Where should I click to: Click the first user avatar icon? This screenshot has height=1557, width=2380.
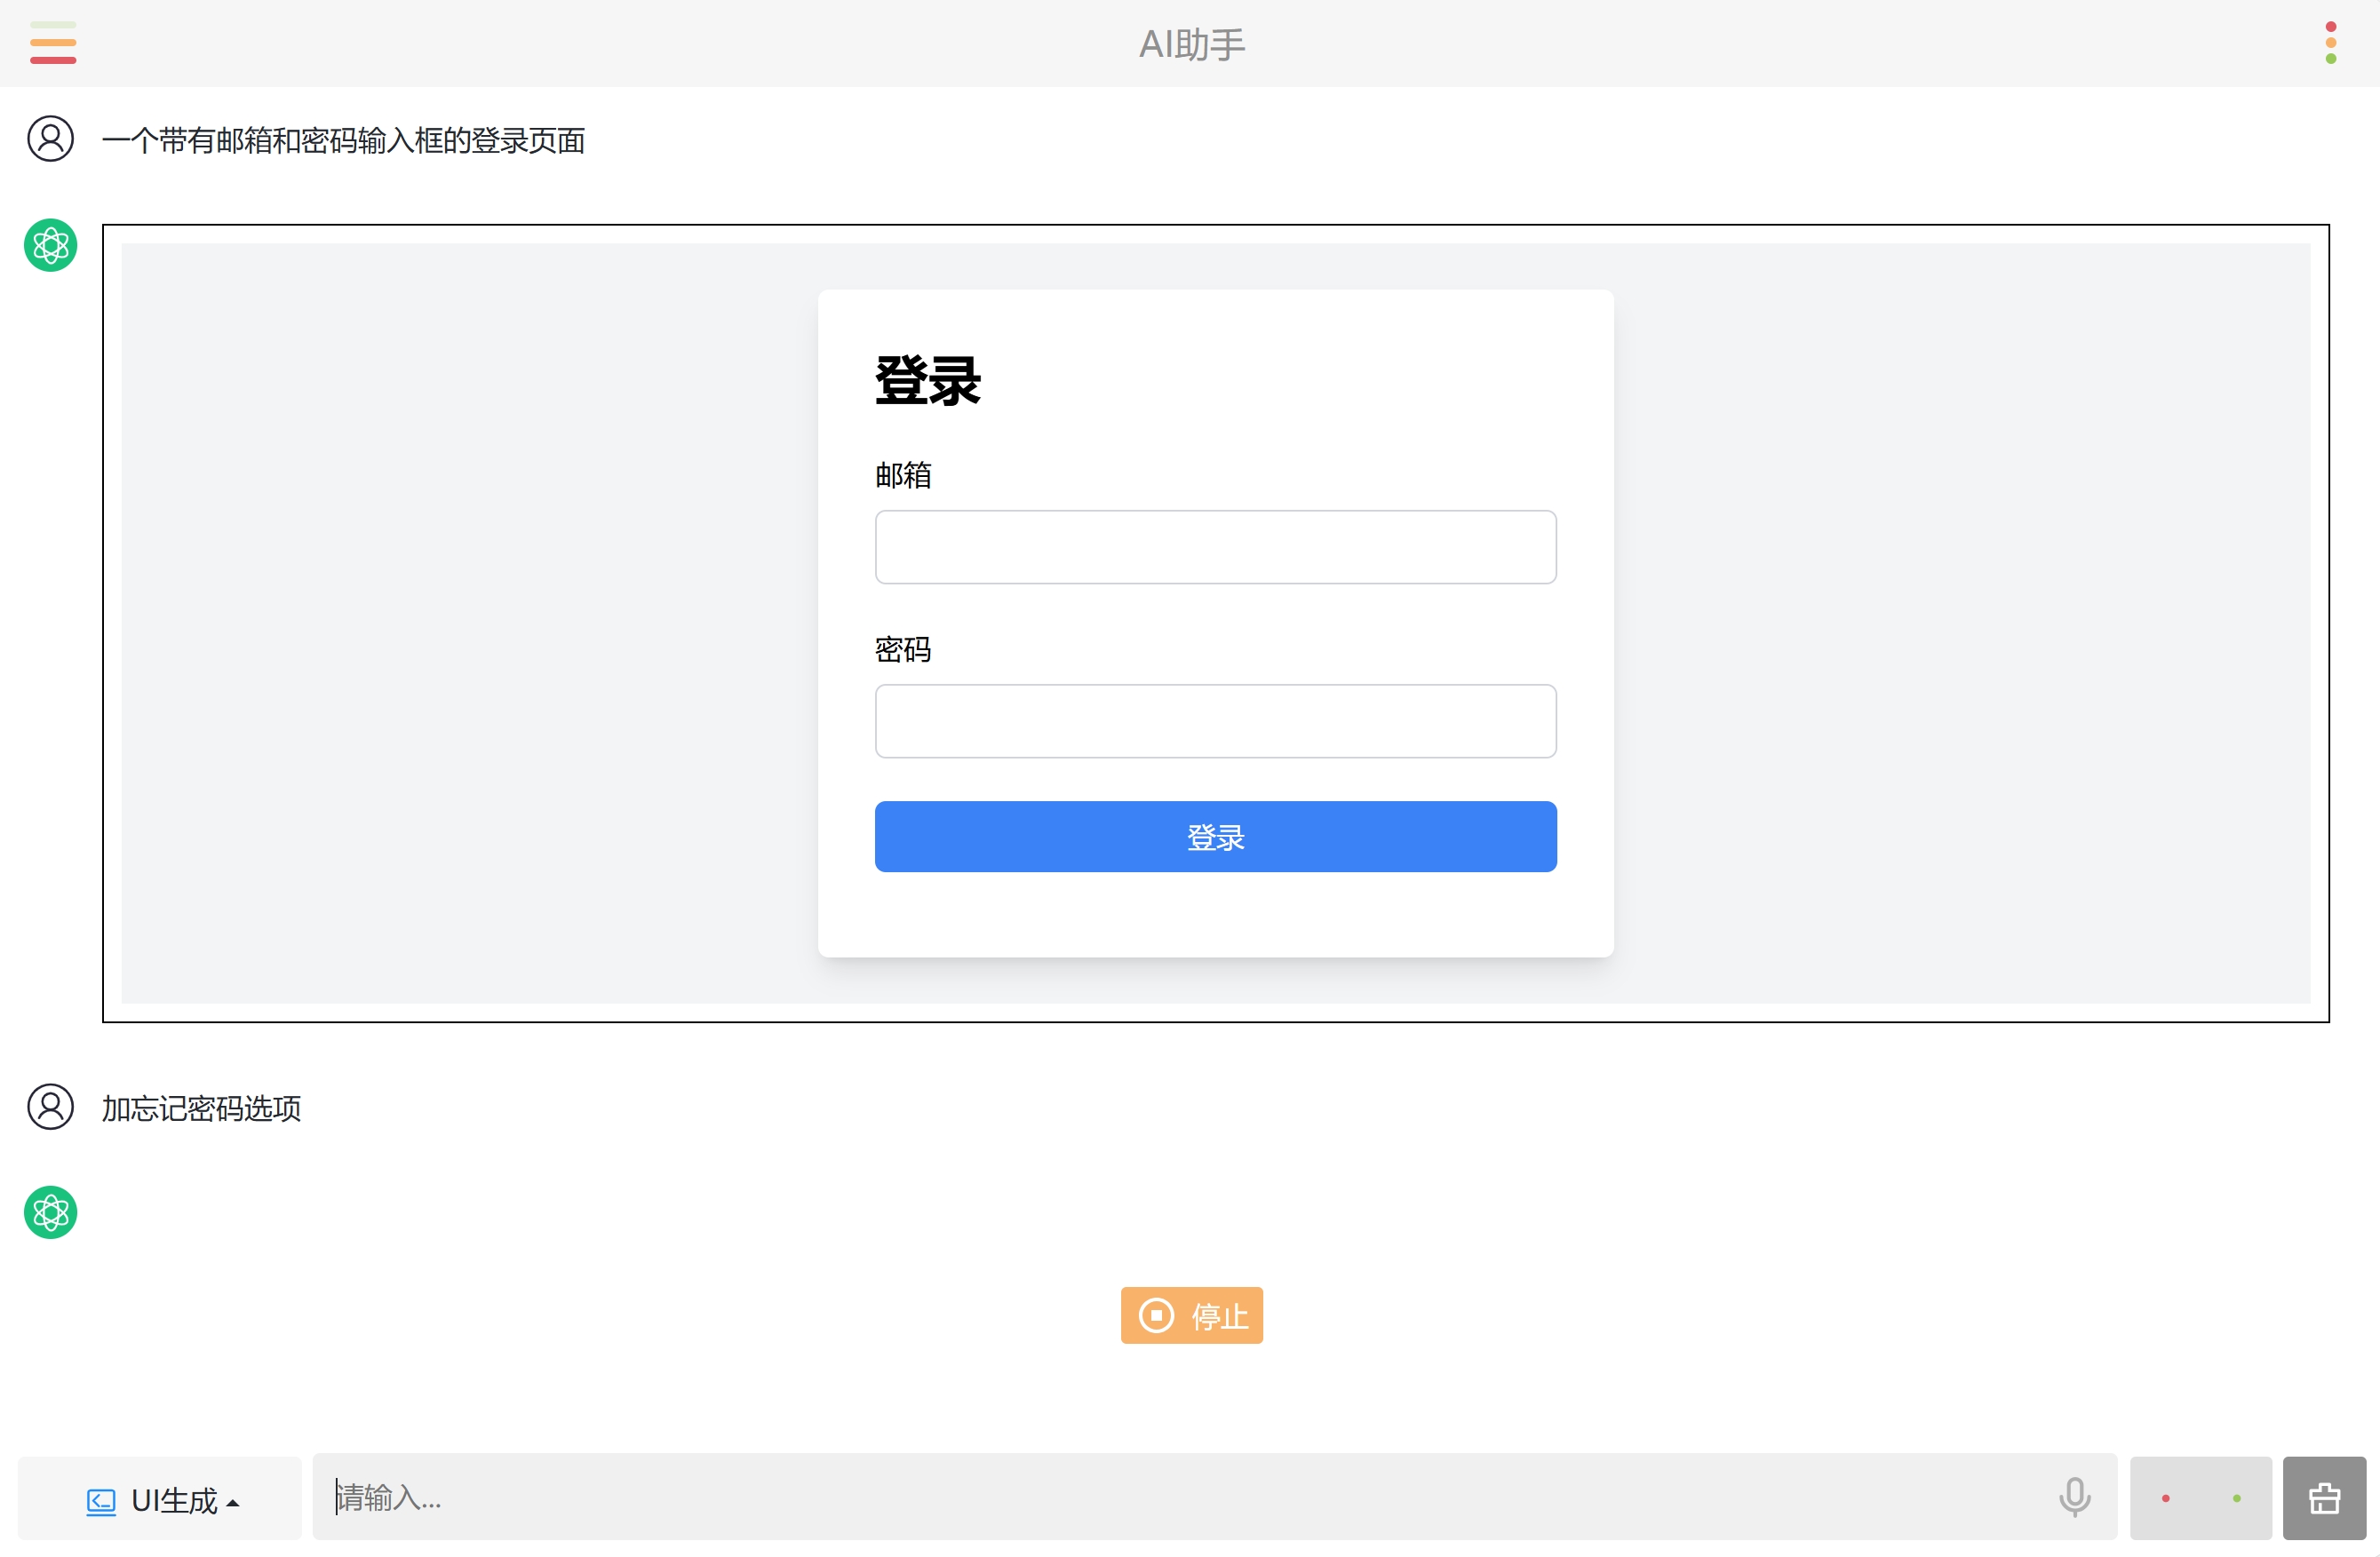(x=50, y=139)
